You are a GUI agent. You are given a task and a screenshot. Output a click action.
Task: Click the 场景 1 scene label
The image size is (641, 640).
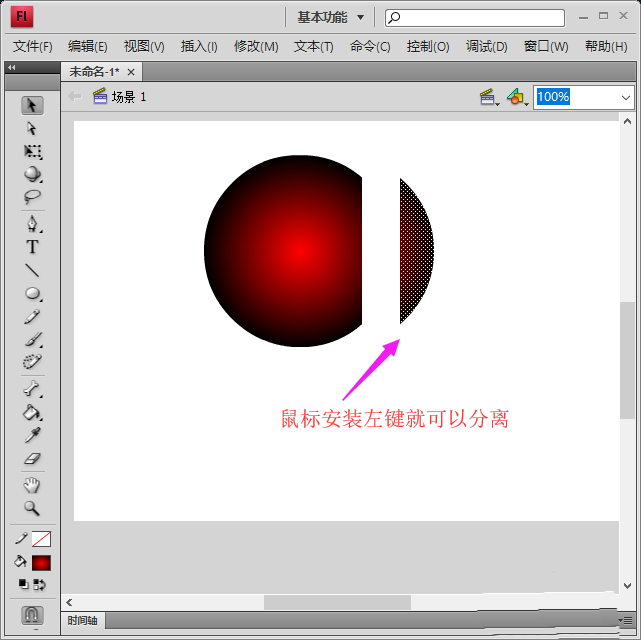[128, 97]
